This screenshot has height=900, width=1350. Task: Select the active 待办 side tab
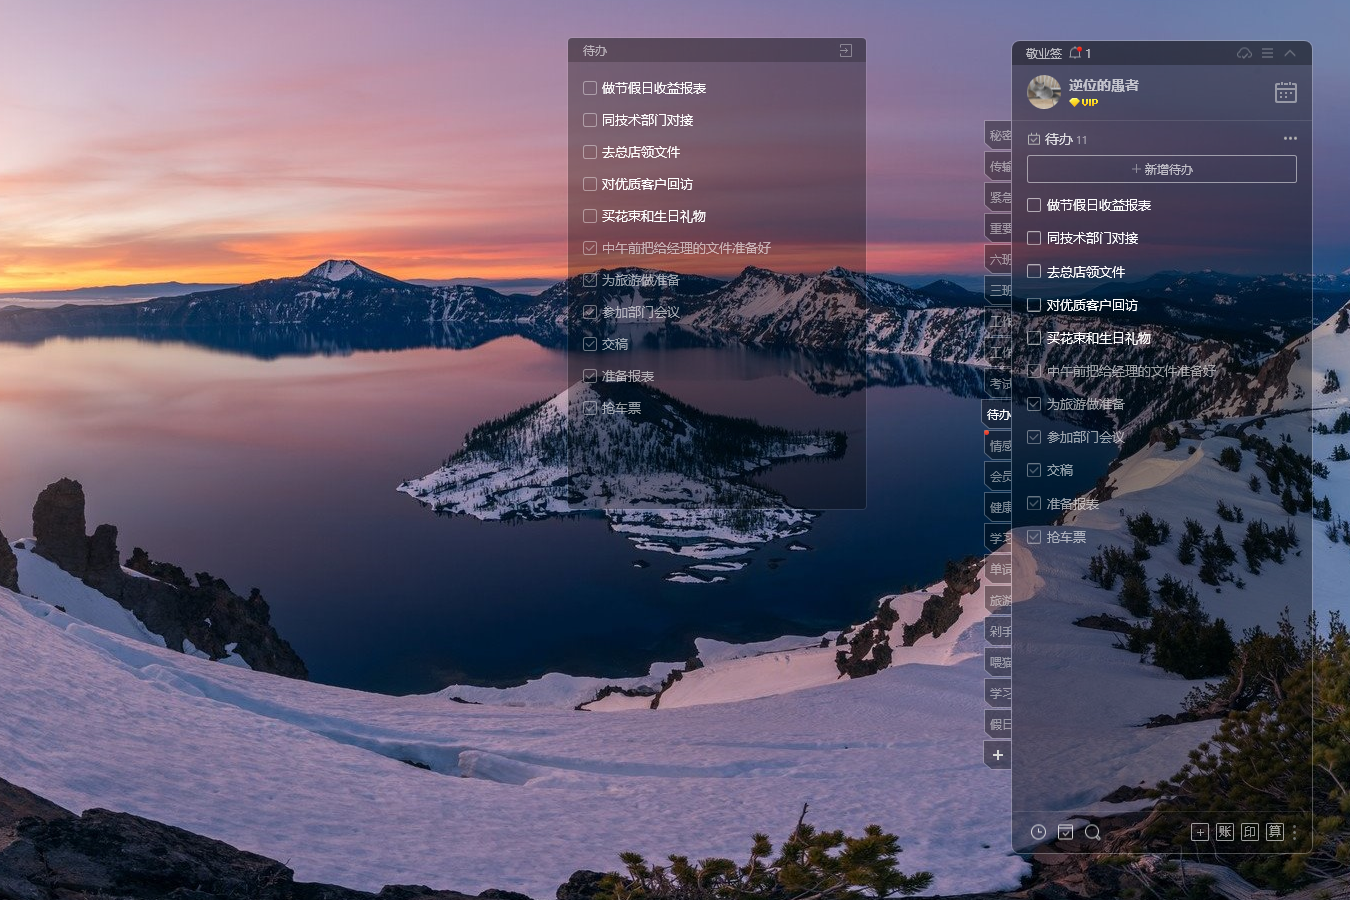tap(997, 414)
